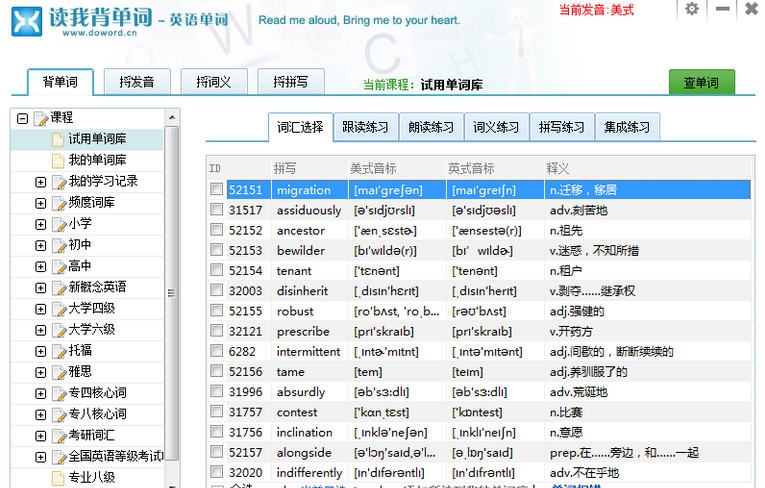Image resolution: width=765 pixels, height=488 pixels.
Task: Expand the 我的学习记录 node
Action: tap(41, 182)
